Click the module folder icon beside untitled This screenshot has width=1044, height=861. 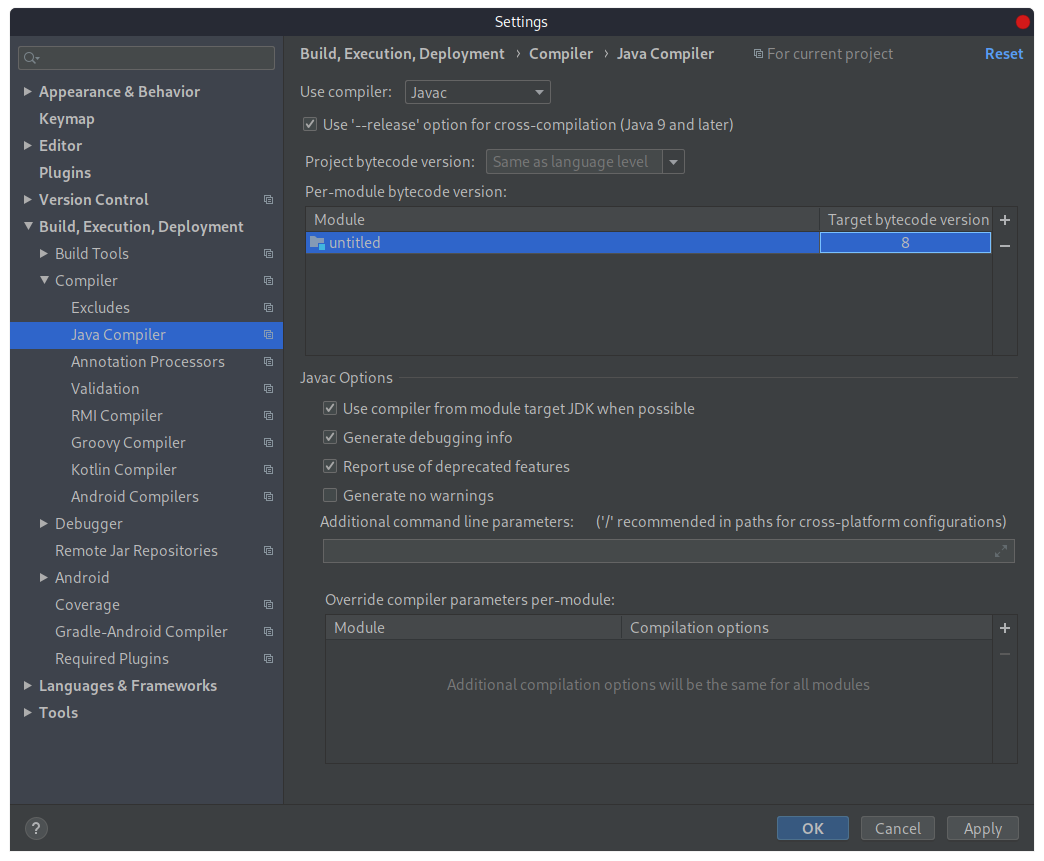316,242
